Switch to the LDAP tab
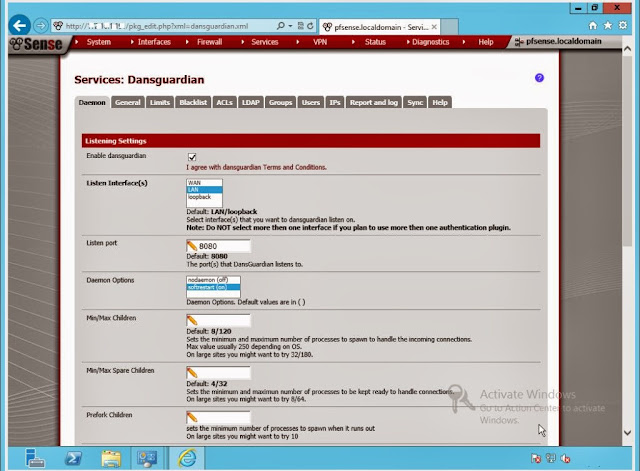640x471 pixels. (251, 102)
